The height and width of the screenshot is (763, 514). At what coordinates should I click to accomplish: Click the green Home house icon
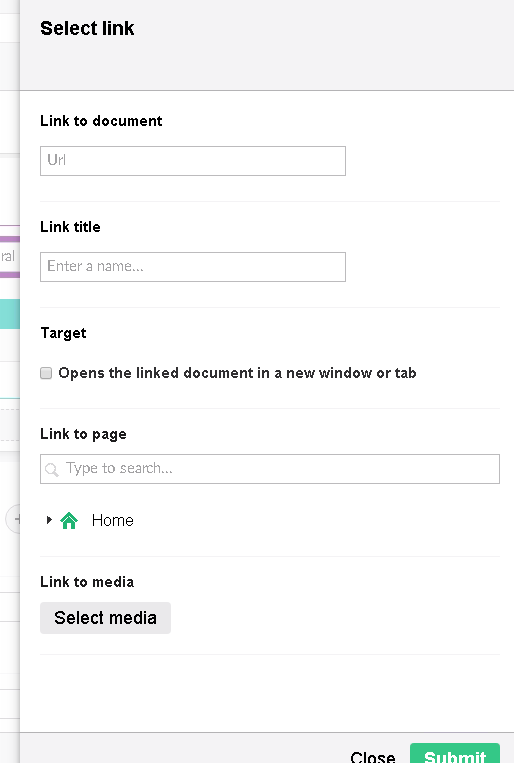[x=69, y=520]
